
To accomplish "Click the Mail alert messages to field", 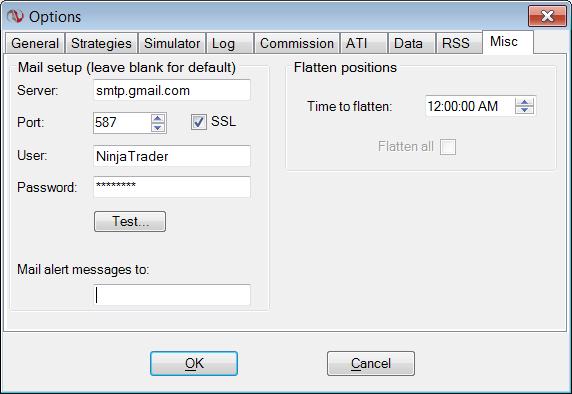I will pyautogui.click(x=172, y=295).
